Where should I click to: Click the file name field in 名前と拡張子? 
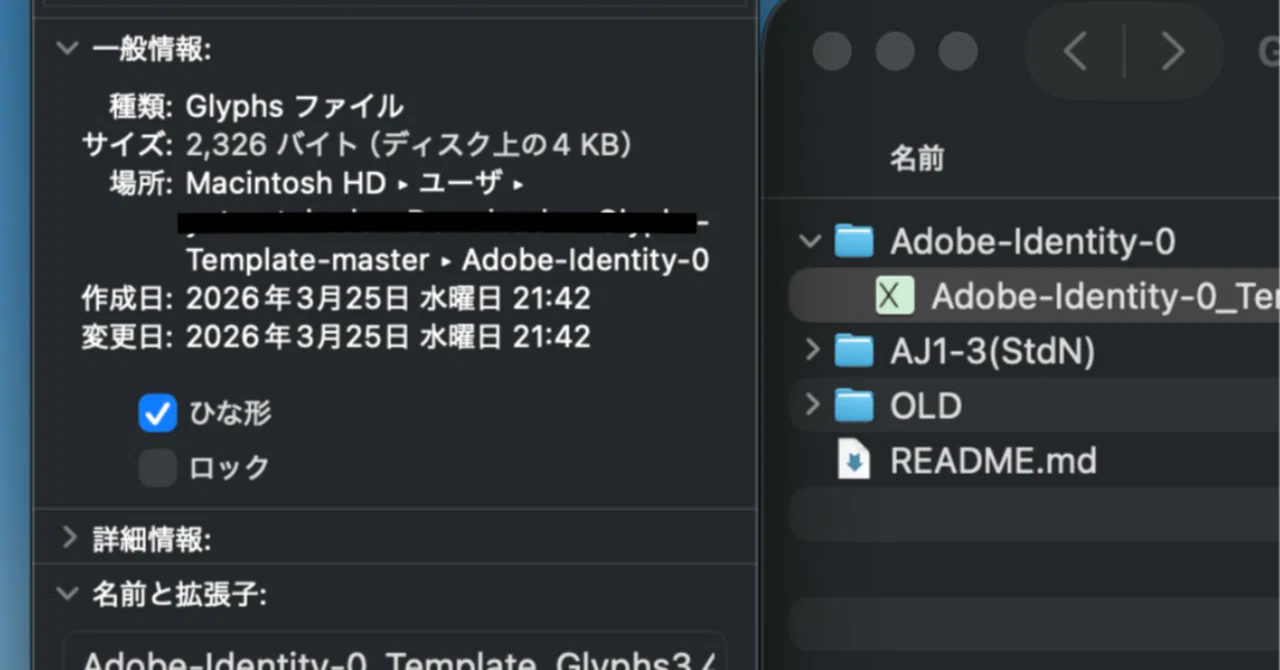click(x=395, y=650)
